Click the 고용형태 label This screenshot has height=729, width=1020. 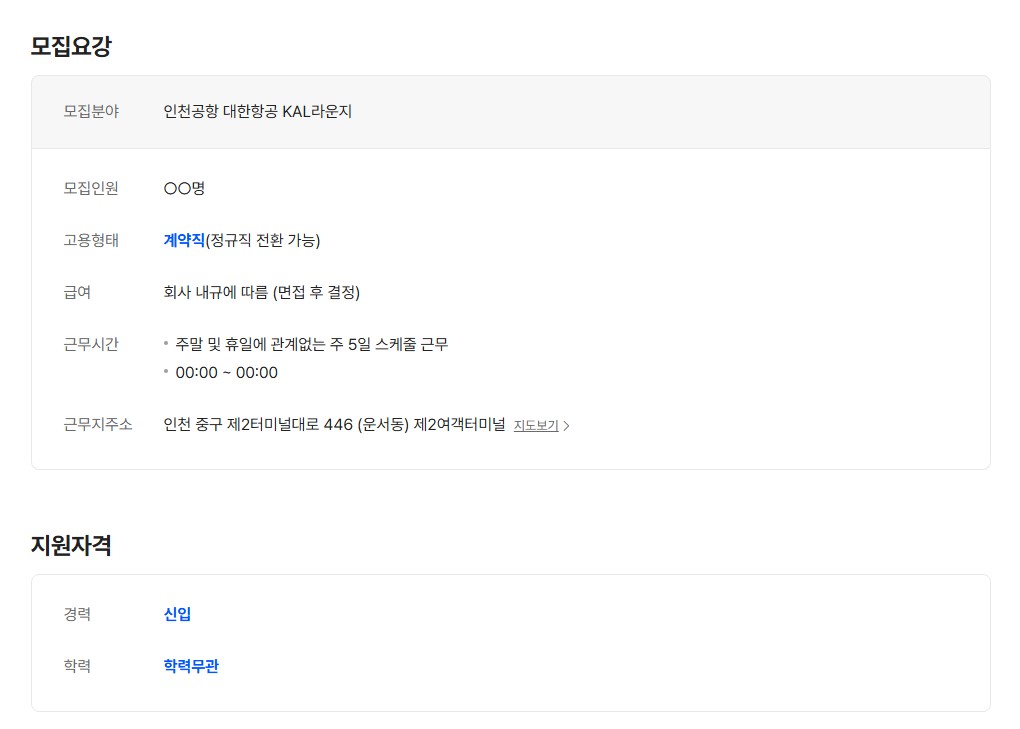point(91,240)
